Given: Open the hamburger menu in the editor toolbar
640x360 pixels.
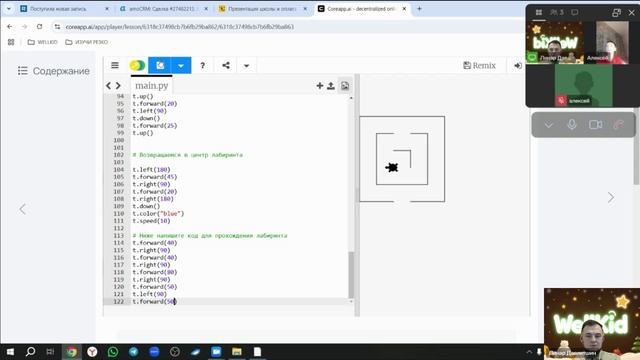Looking at the screenshot, I should tap(115, 65).
